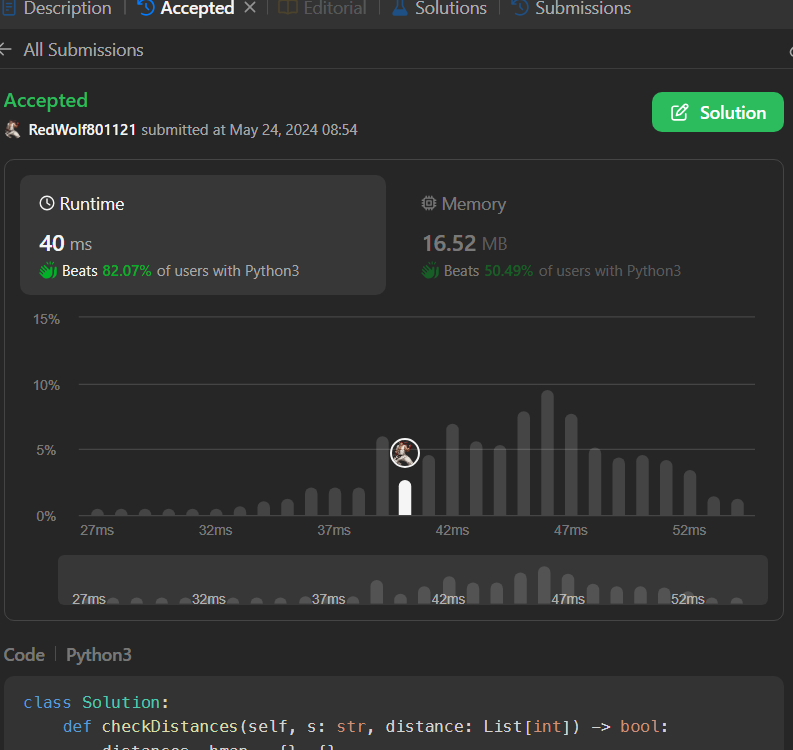Open the Editorial tab
The image size is (793, 750).
tap(334, 9)
